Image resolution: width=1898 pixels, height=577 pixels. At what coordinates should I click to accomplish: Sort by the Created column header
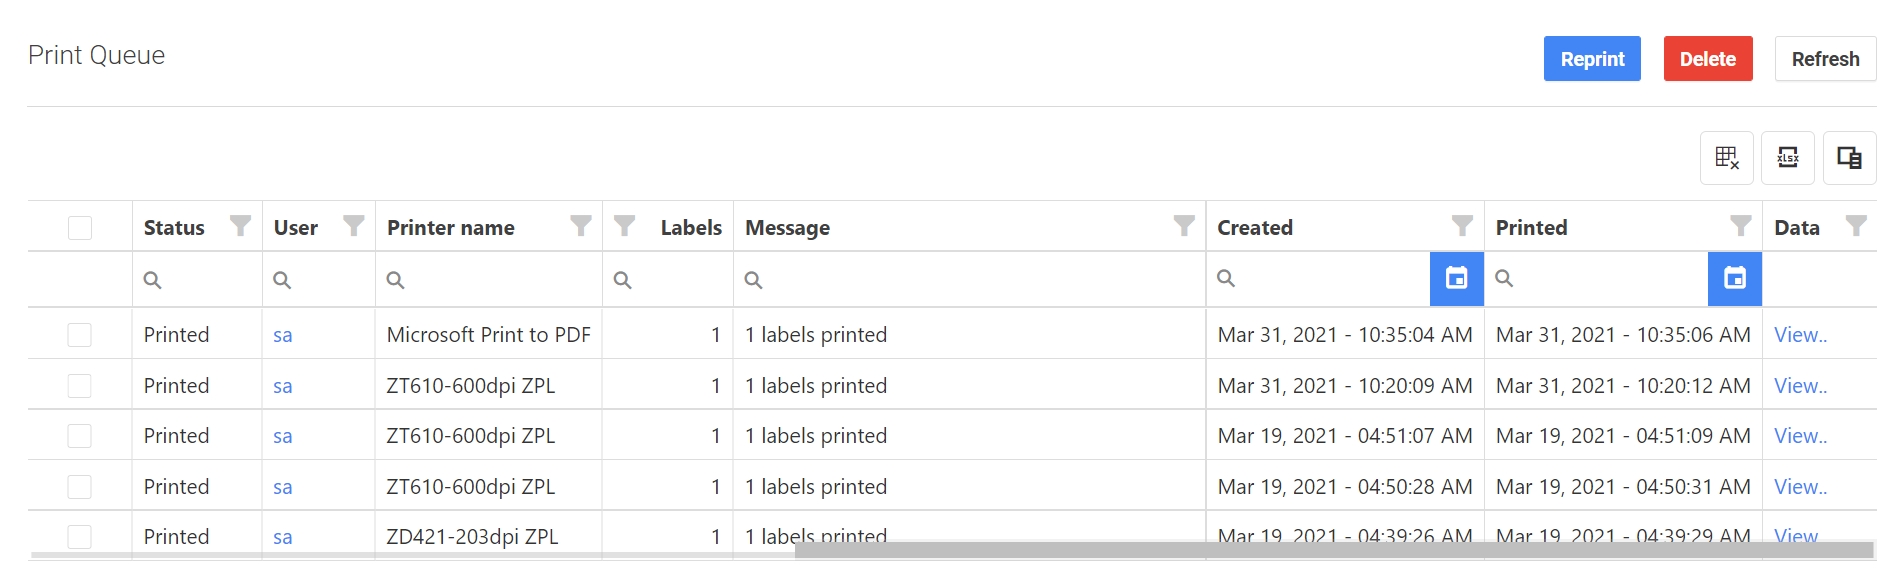click(1255, 228)
